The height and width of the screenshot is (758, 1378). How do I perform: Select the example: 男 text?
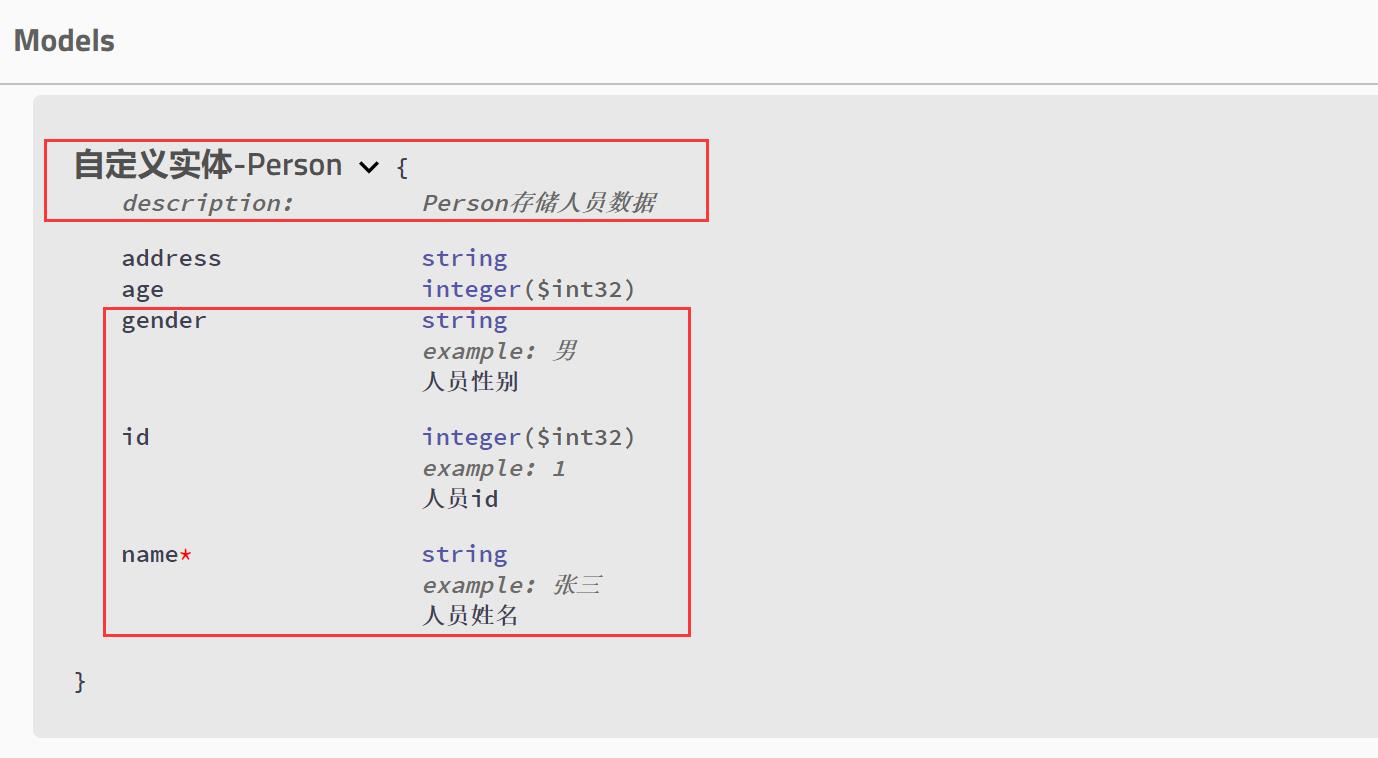[499, 352]
